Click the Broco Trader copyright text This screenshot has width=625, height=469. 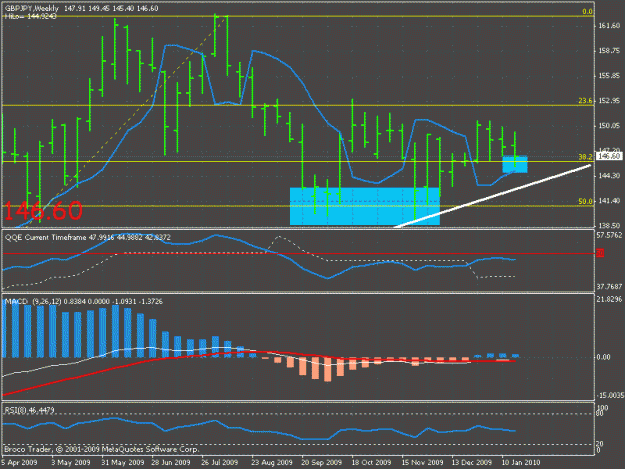coord(102,449)
